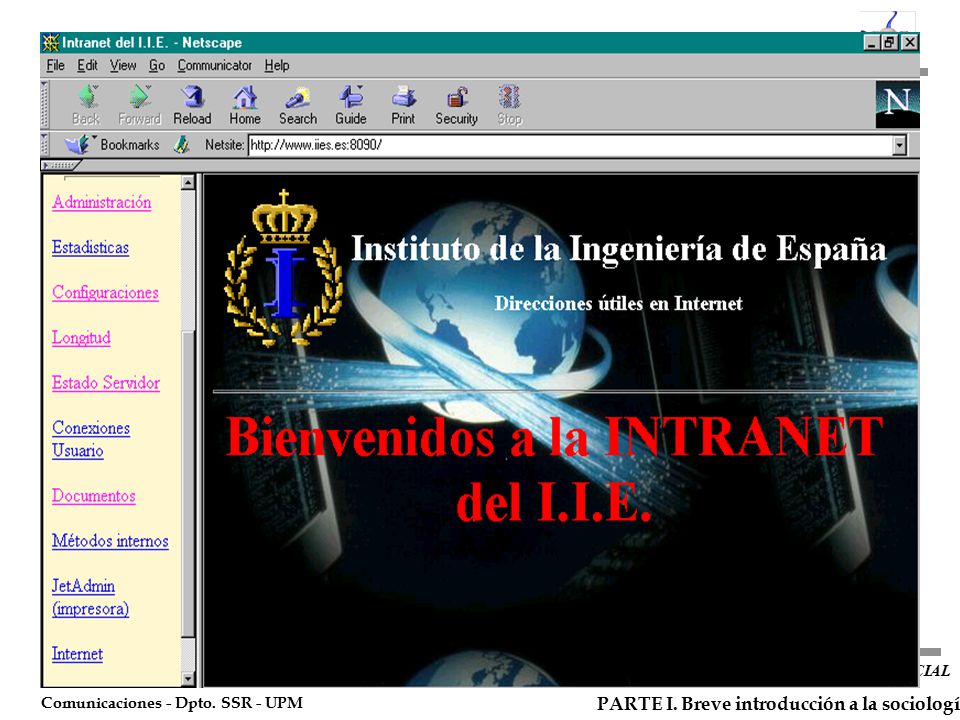This screenshot has width=960, height=720.
Task: Open the Help menu
Action: [x=277, y=66]
